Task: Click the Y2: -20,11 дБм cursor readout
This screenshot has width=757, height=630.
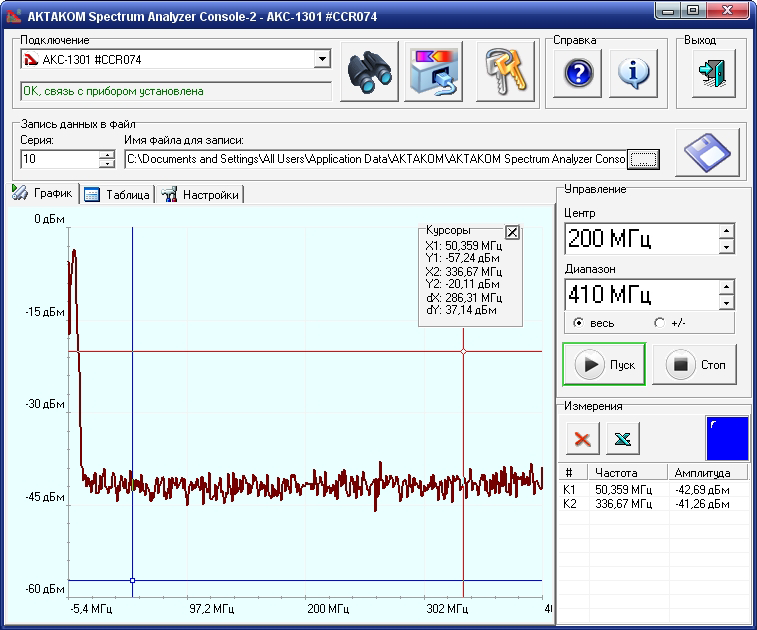Action: click(463, 284)
